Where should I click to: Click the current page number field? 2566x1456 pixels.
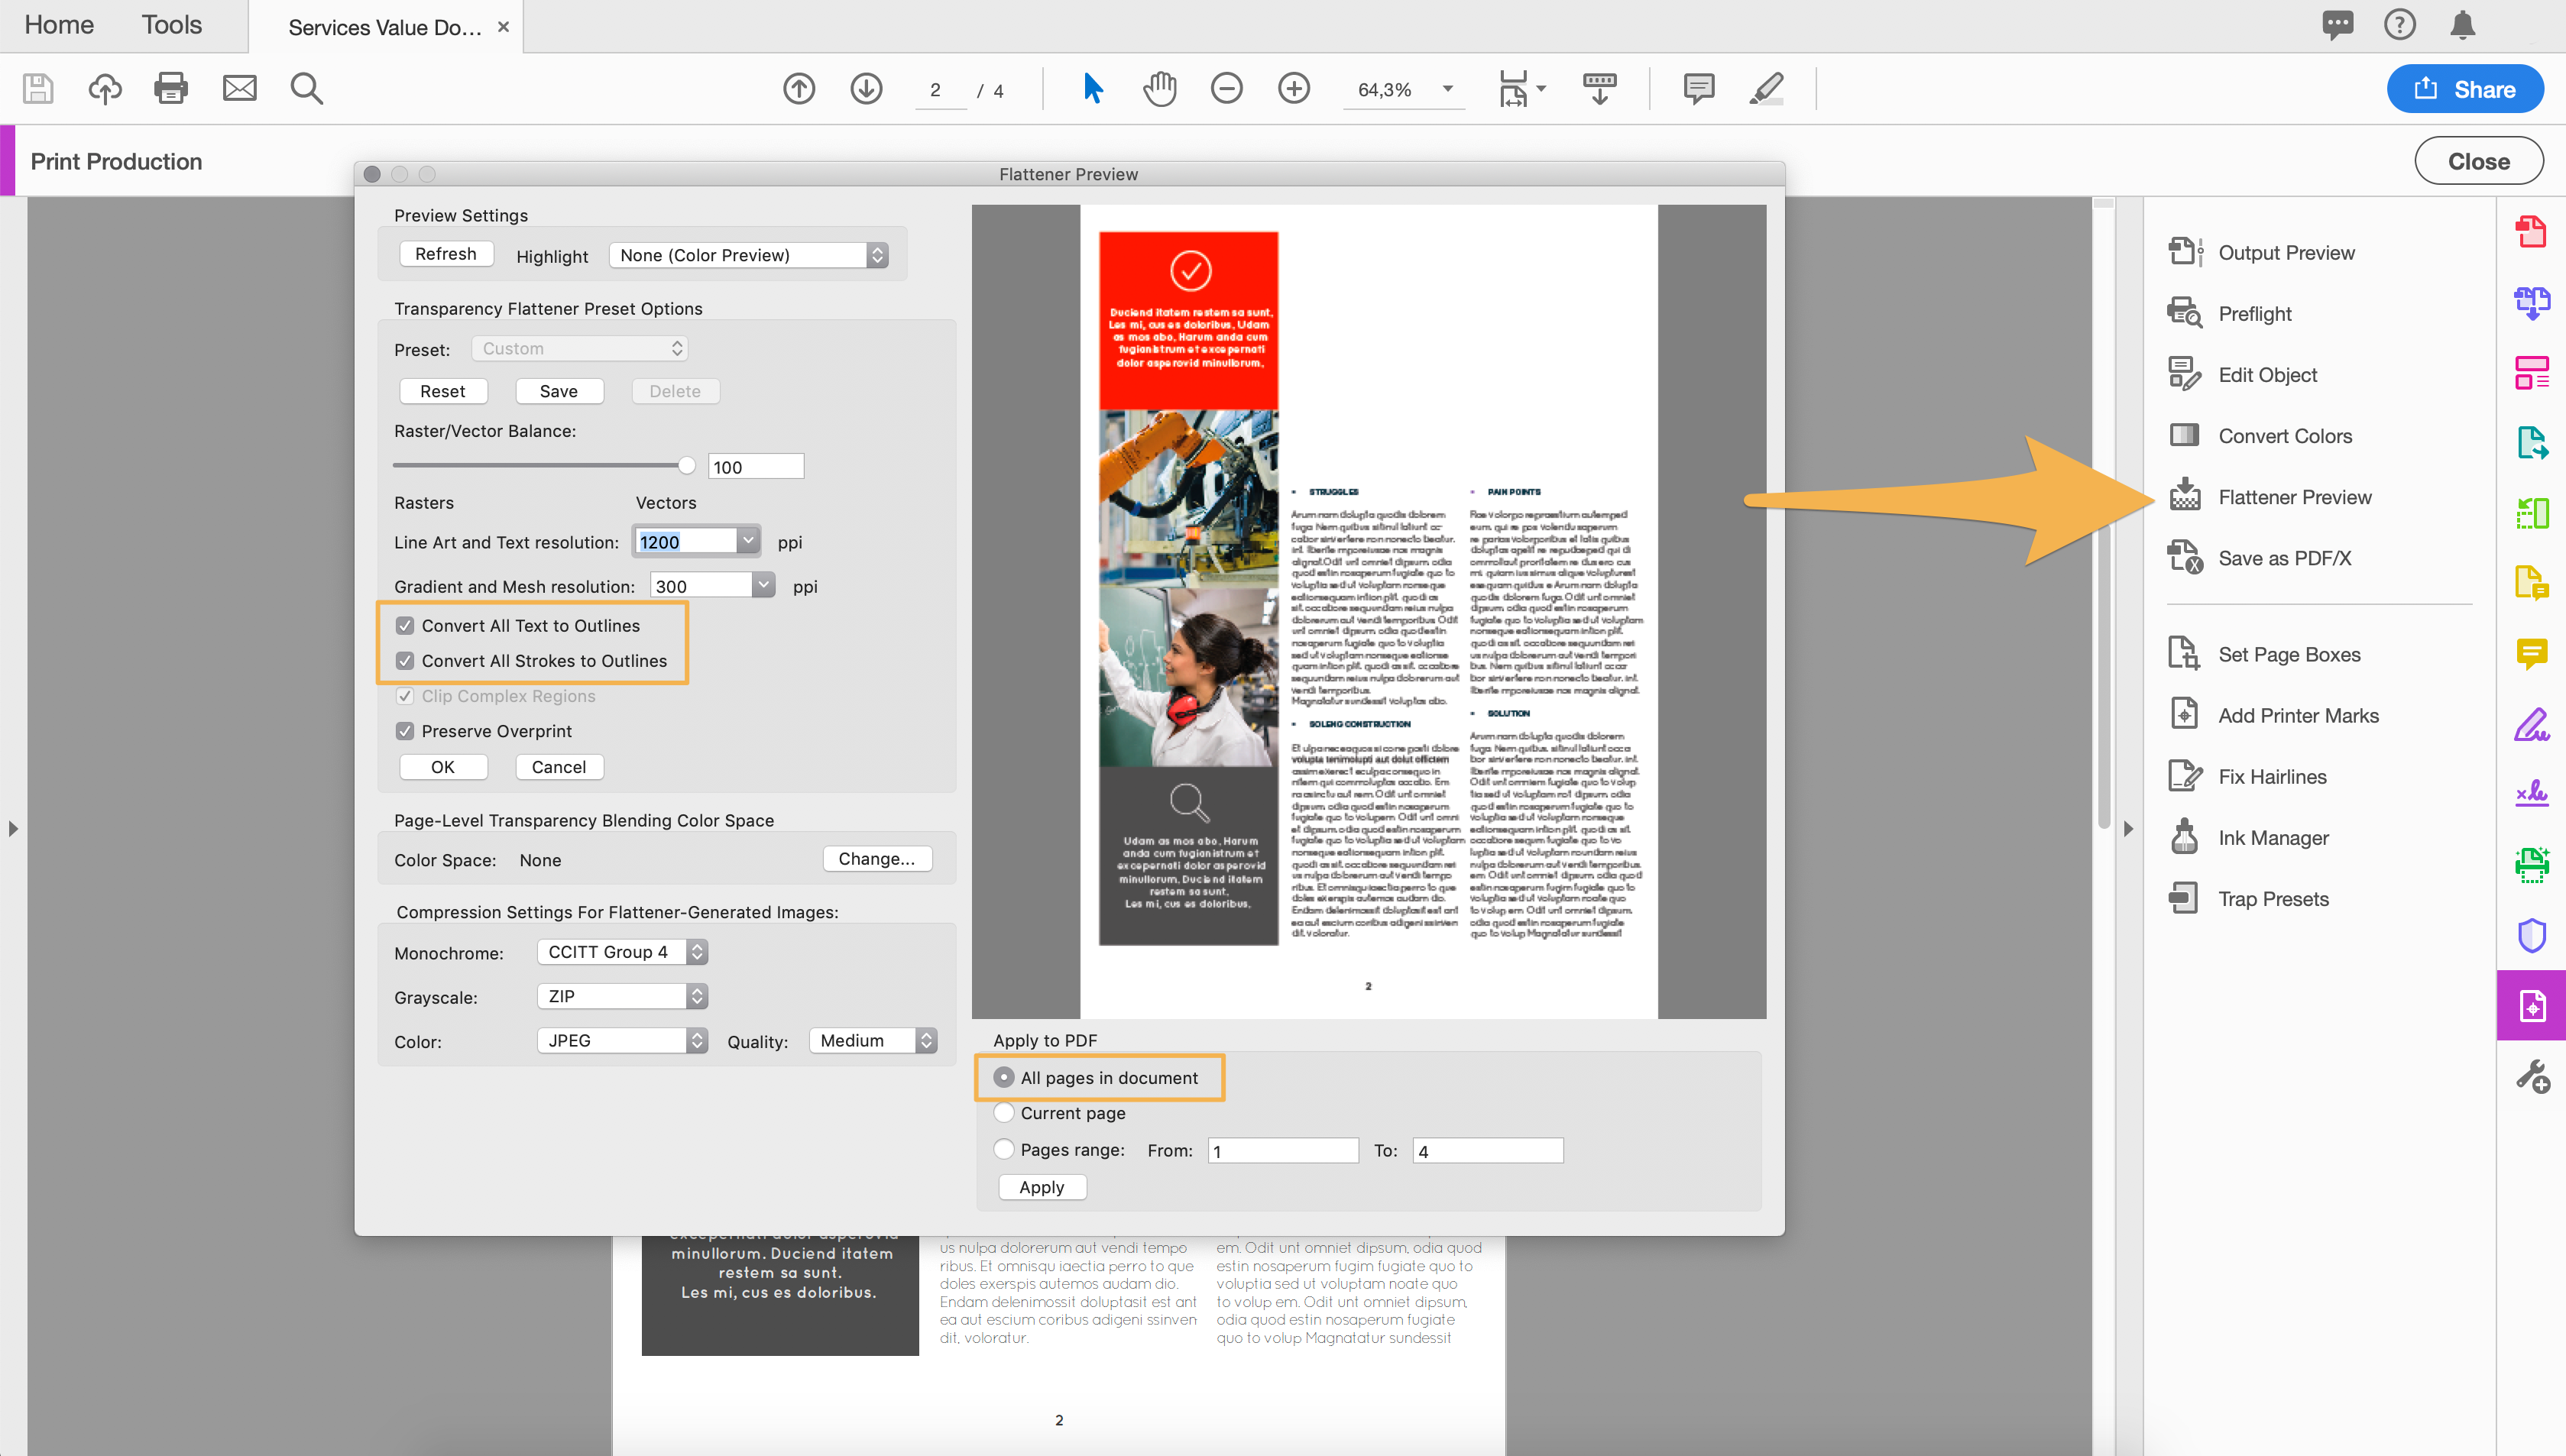click(x=938, y=89)
